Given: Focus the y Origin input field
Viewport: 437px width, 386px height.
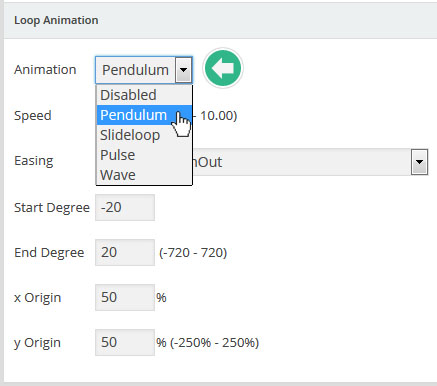Looking at the screenshot, I should [x=125, y=342].
